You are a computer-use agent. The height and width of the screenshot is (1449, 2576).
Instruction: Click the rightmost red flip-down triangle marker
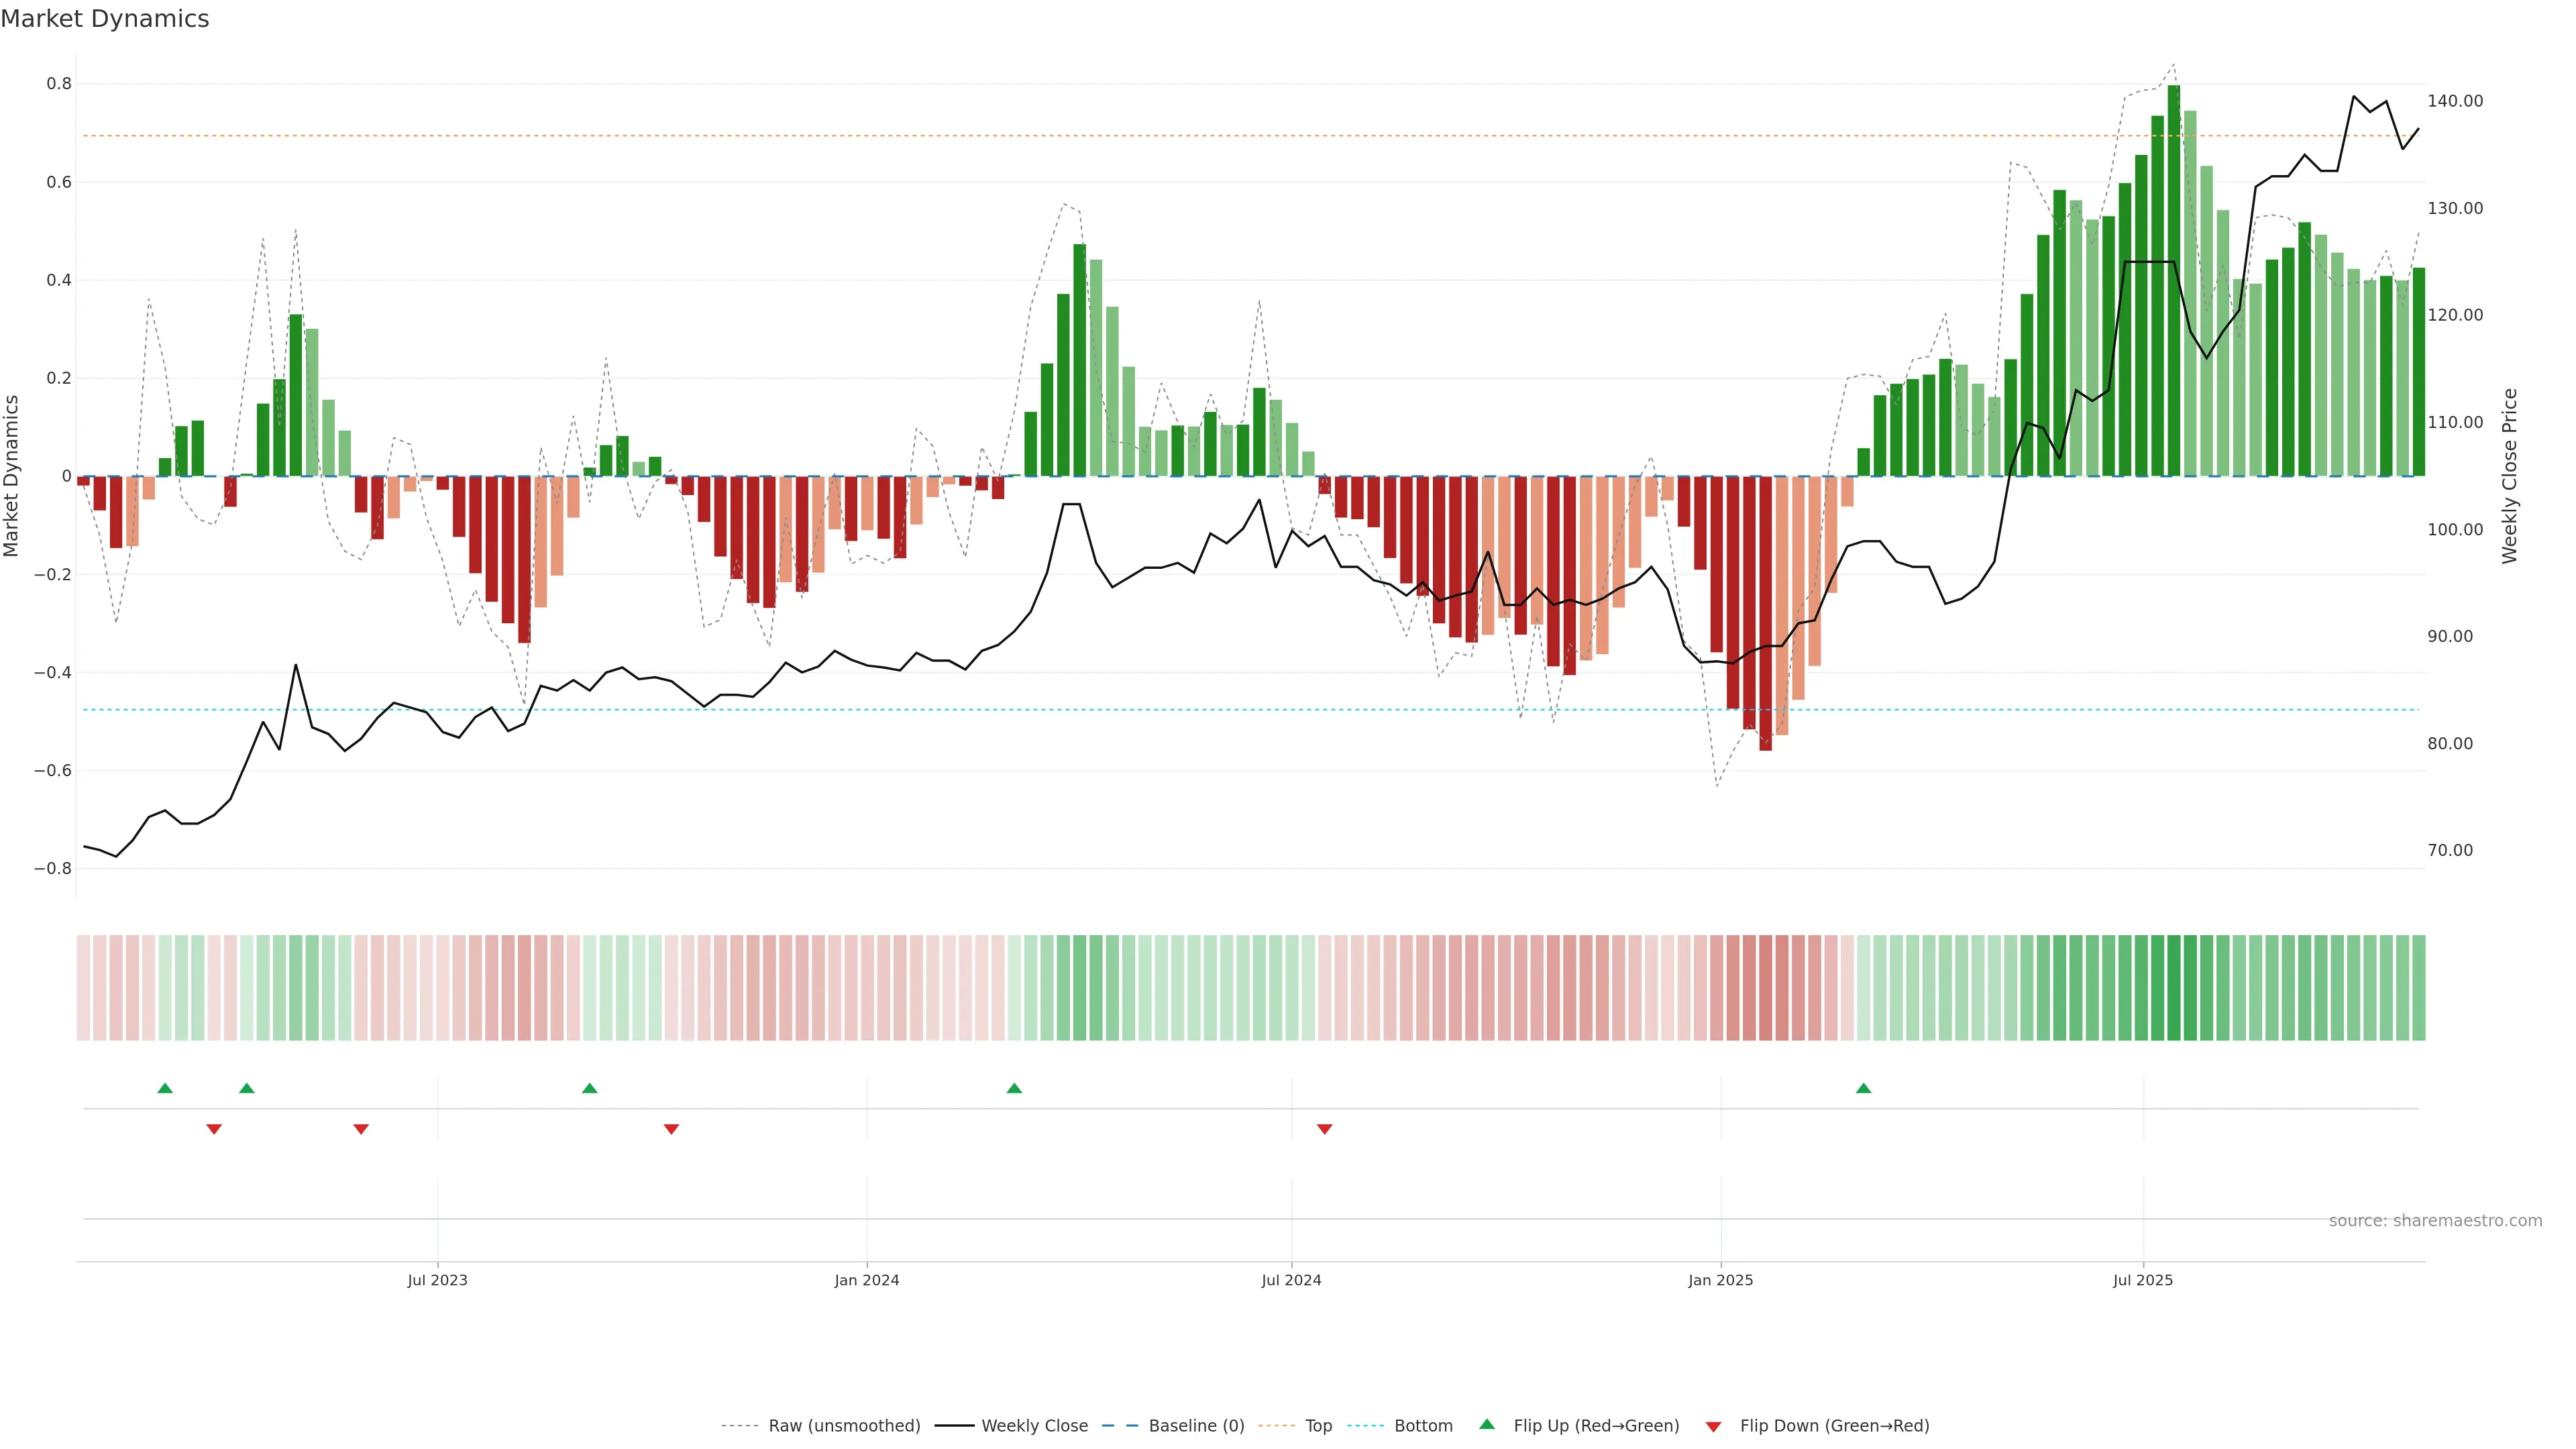coord(1325,1129)
